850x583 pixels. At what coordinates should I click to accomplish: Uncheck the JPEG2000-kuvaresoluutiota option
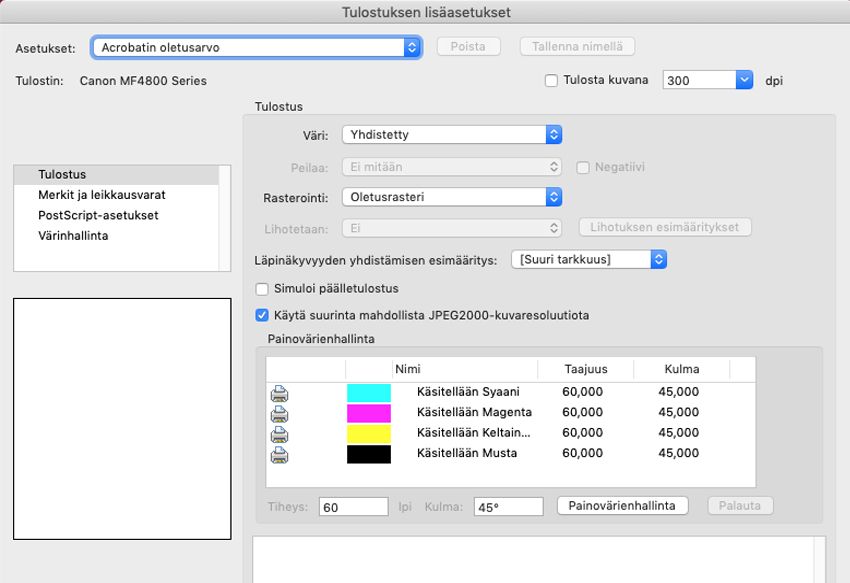(263, 315)
